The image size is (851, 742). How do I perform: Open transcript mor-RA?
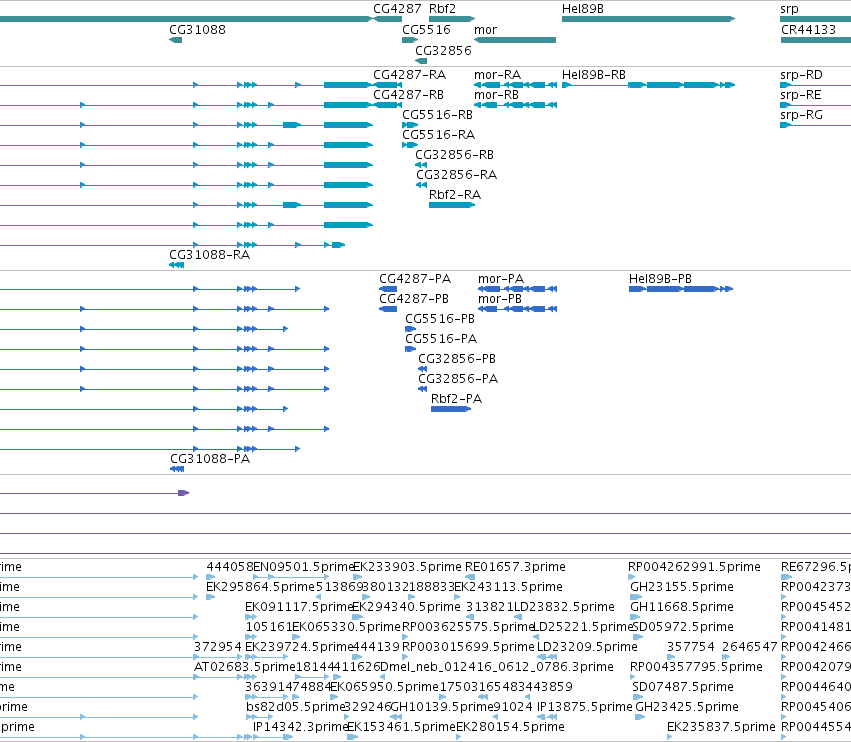(x=497, y=74)
